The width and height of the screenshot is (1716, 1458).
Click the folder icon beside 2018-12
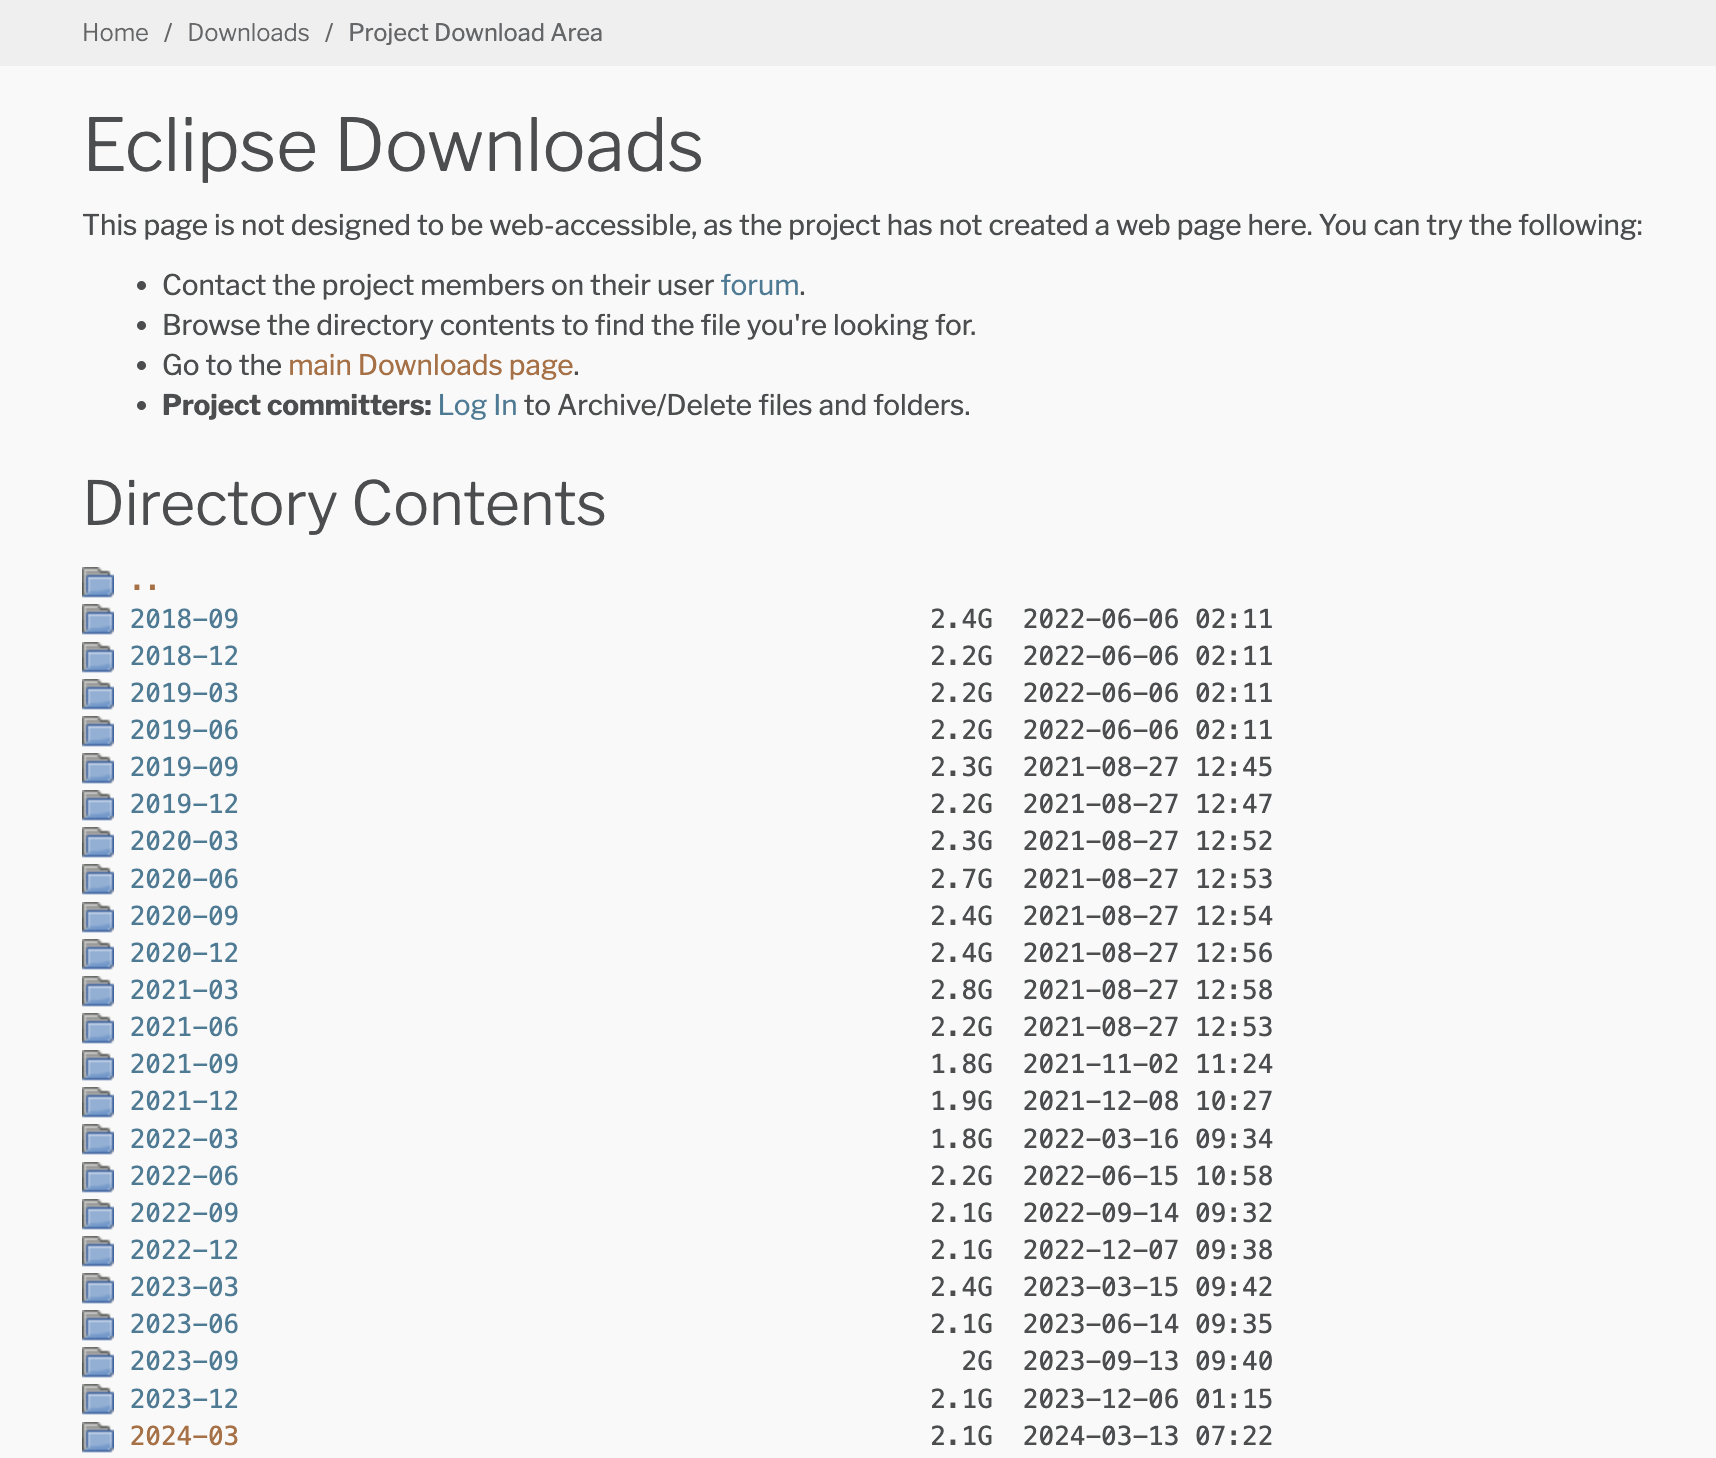click(98, 656)
